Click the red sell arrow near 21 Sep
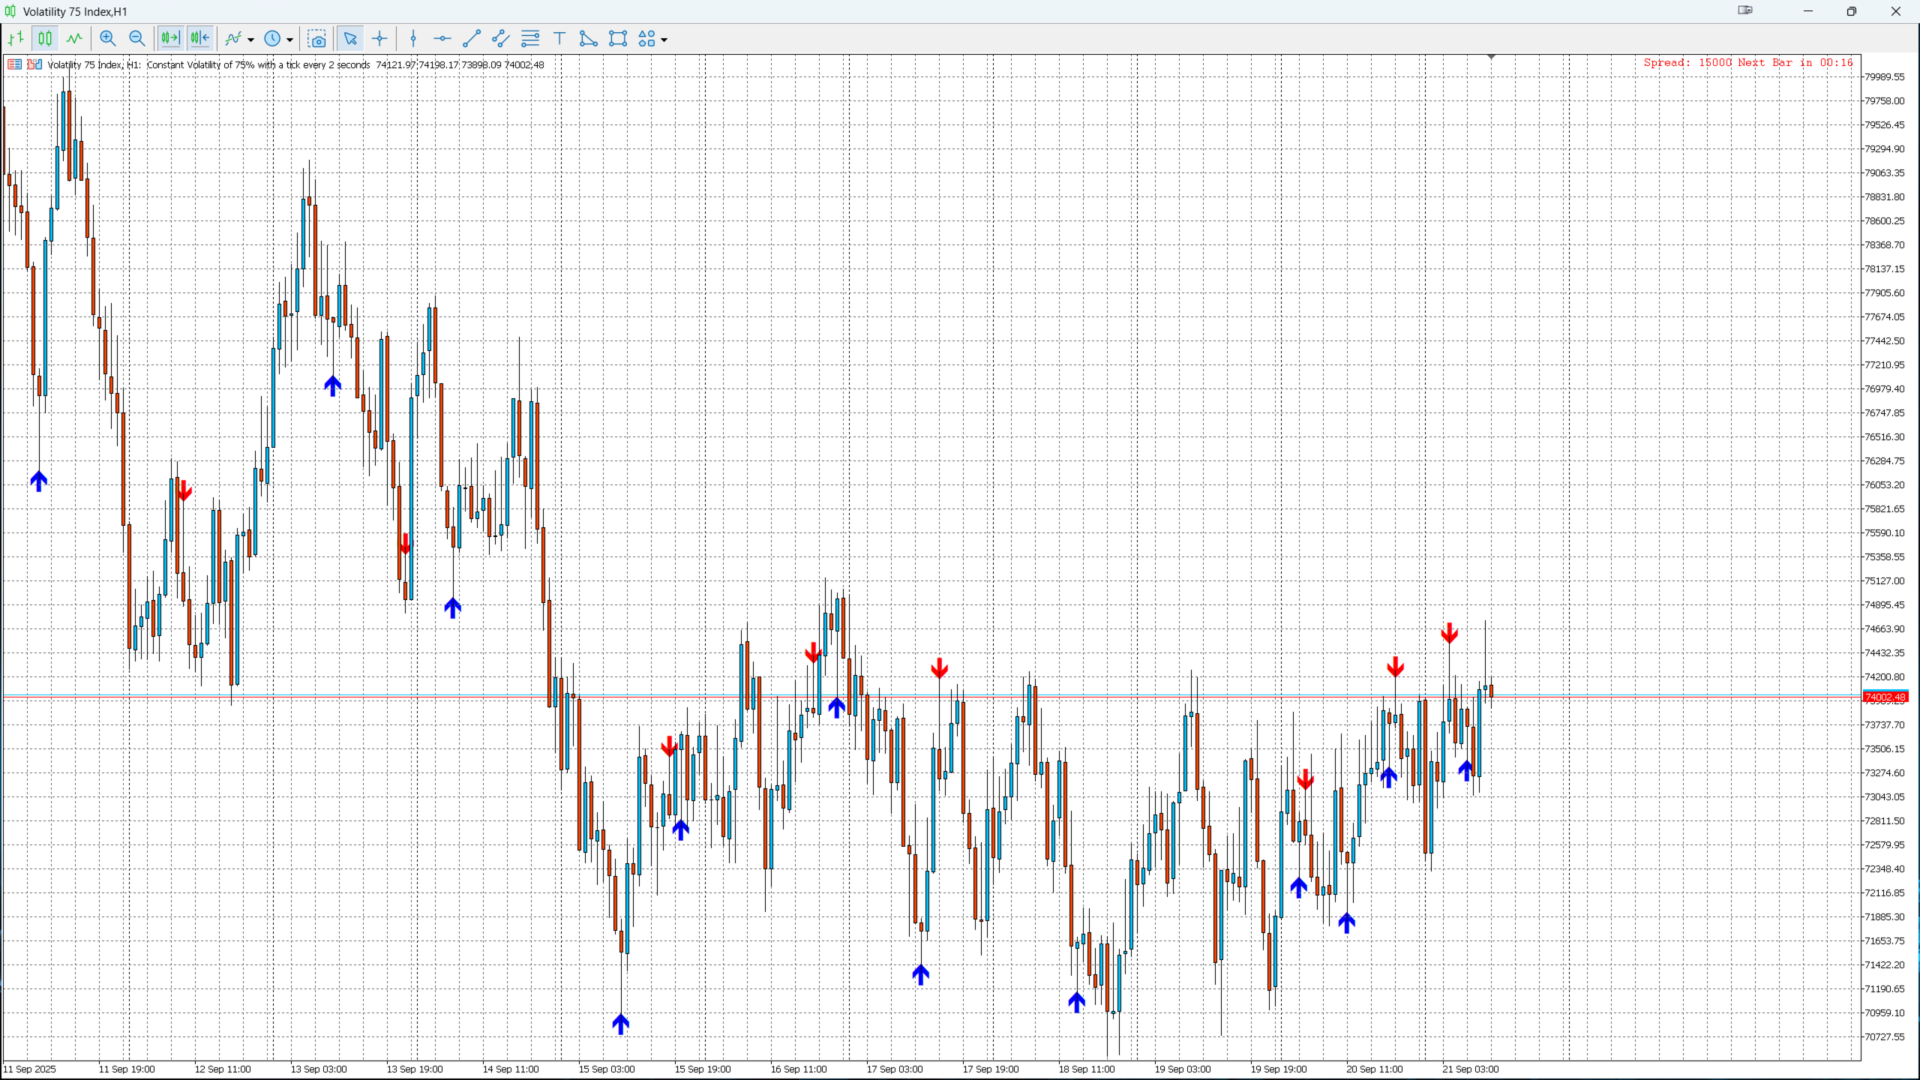This screenshot has width=1920, height=1080. coord(1449,633)
